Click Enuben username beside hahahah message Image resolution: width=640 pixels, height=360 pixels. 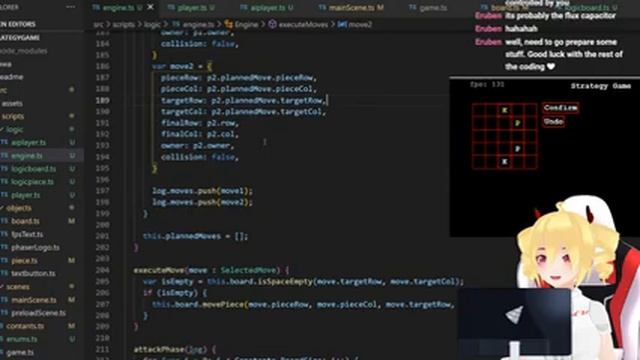(488, 29)
